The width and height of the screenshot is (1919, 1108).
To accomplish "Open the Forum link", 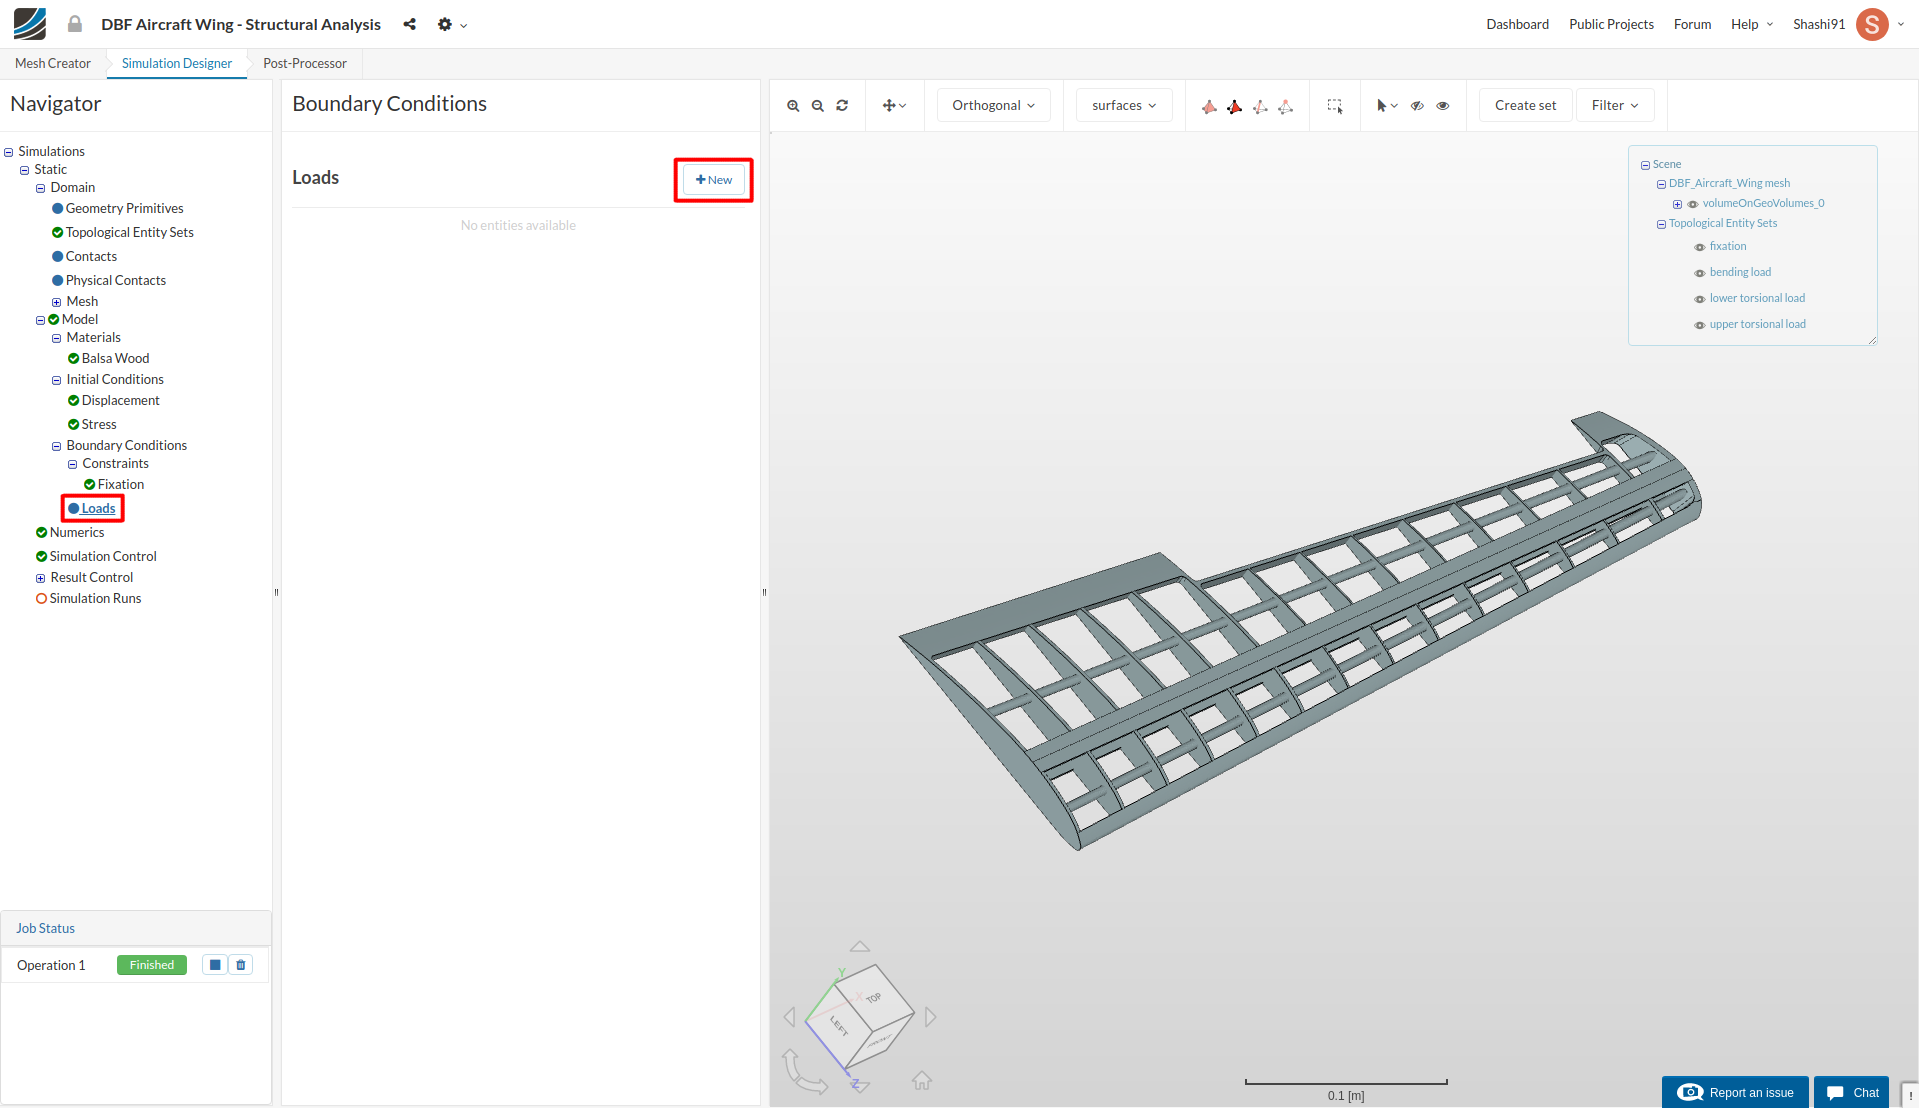I will tap(1692, 24).
